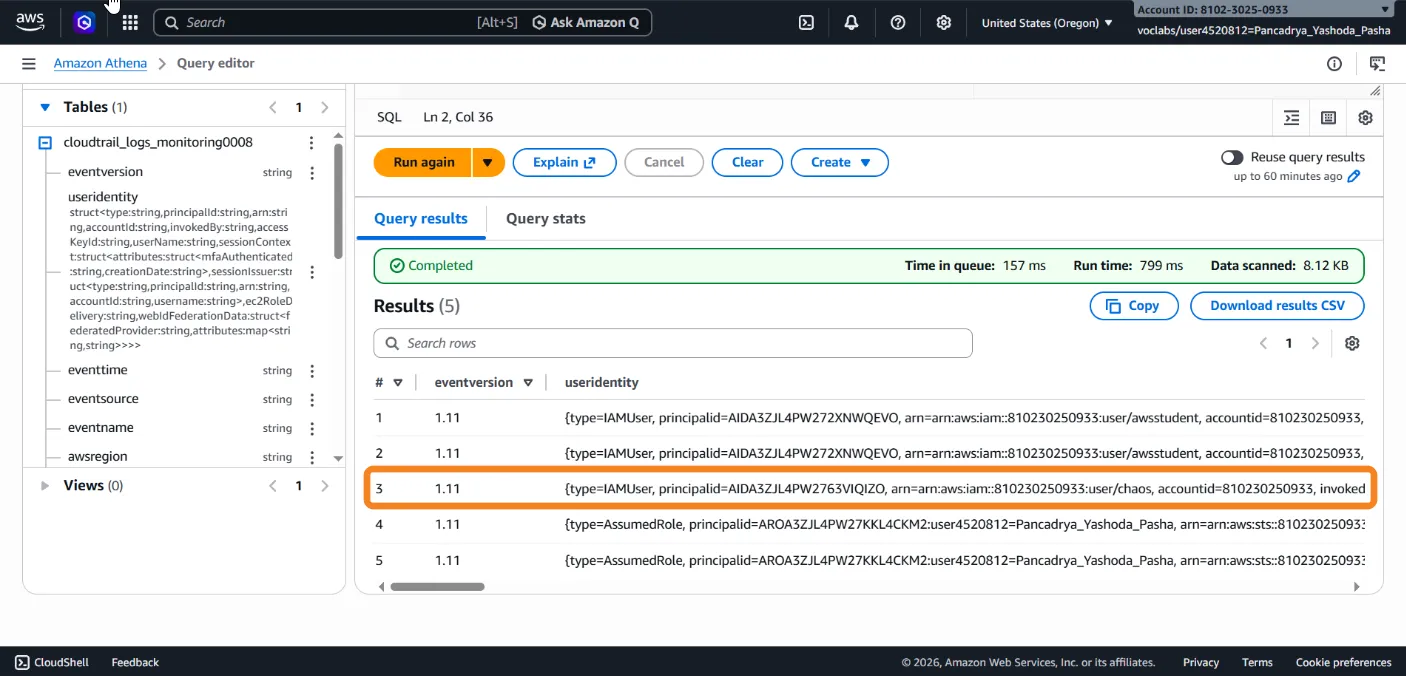This screenshot has width=1406, height=676.
Task: Select result row 3 with user/chaos
Action: coord(871,489)
